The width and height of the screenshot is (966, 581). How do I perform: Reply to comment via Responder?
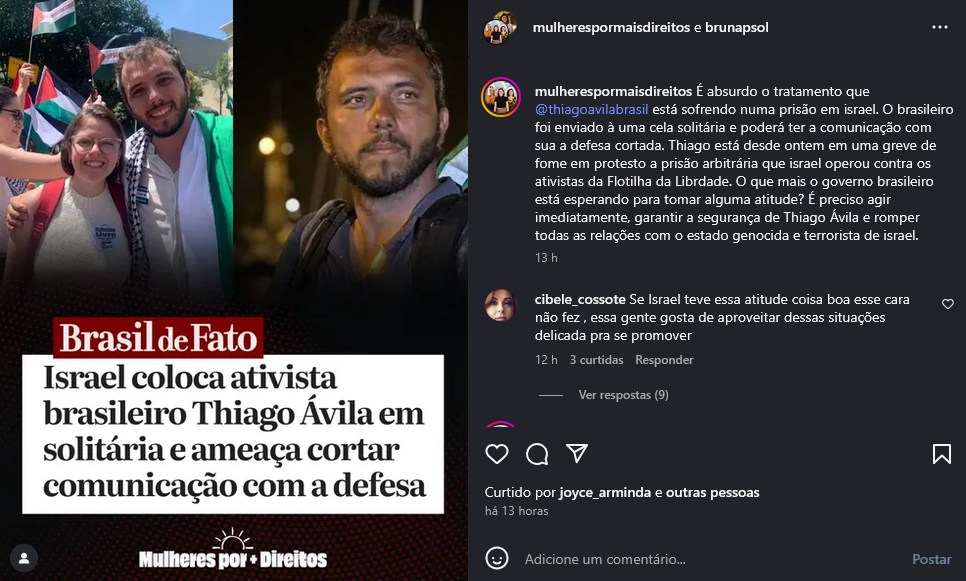[x=664, y=360]
